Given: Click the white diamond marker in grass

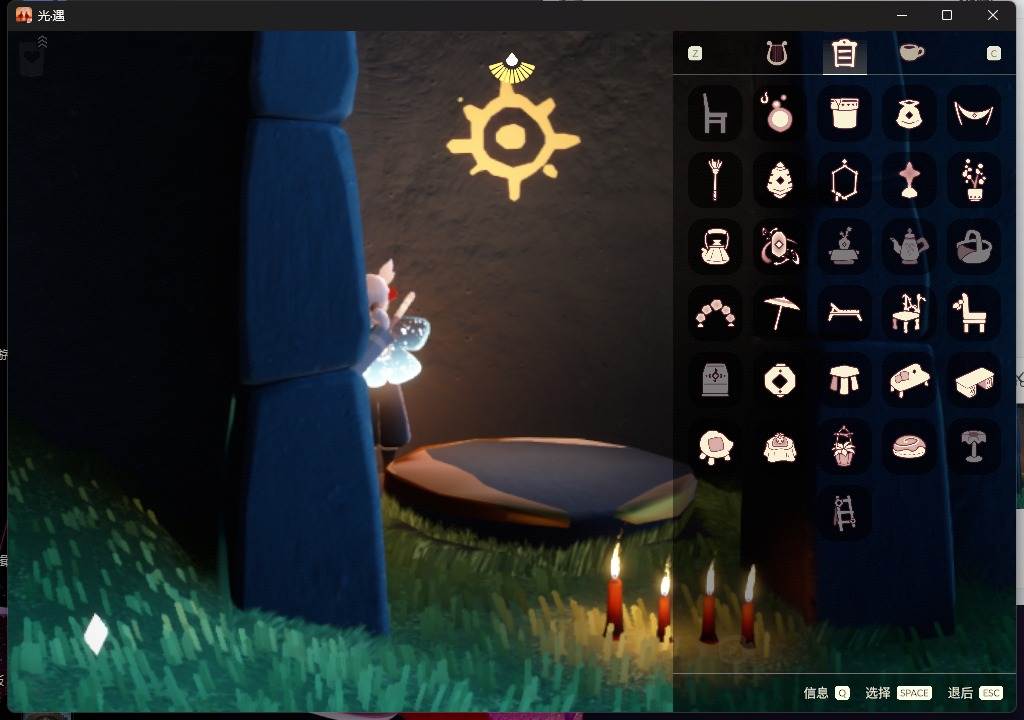Looking at the screenshot, I should (x=96, y=634).
